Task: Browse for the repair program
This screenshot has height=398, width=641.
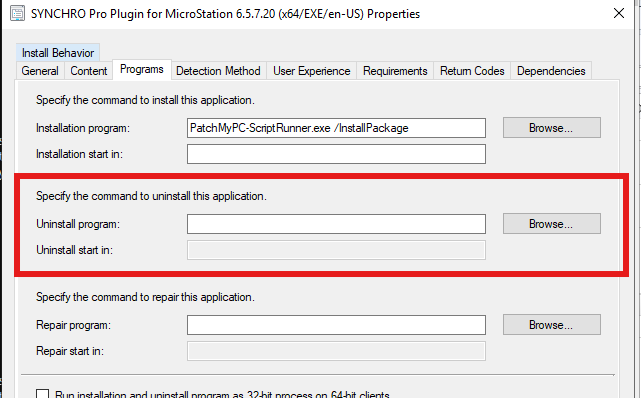Action: click(552, 324)
